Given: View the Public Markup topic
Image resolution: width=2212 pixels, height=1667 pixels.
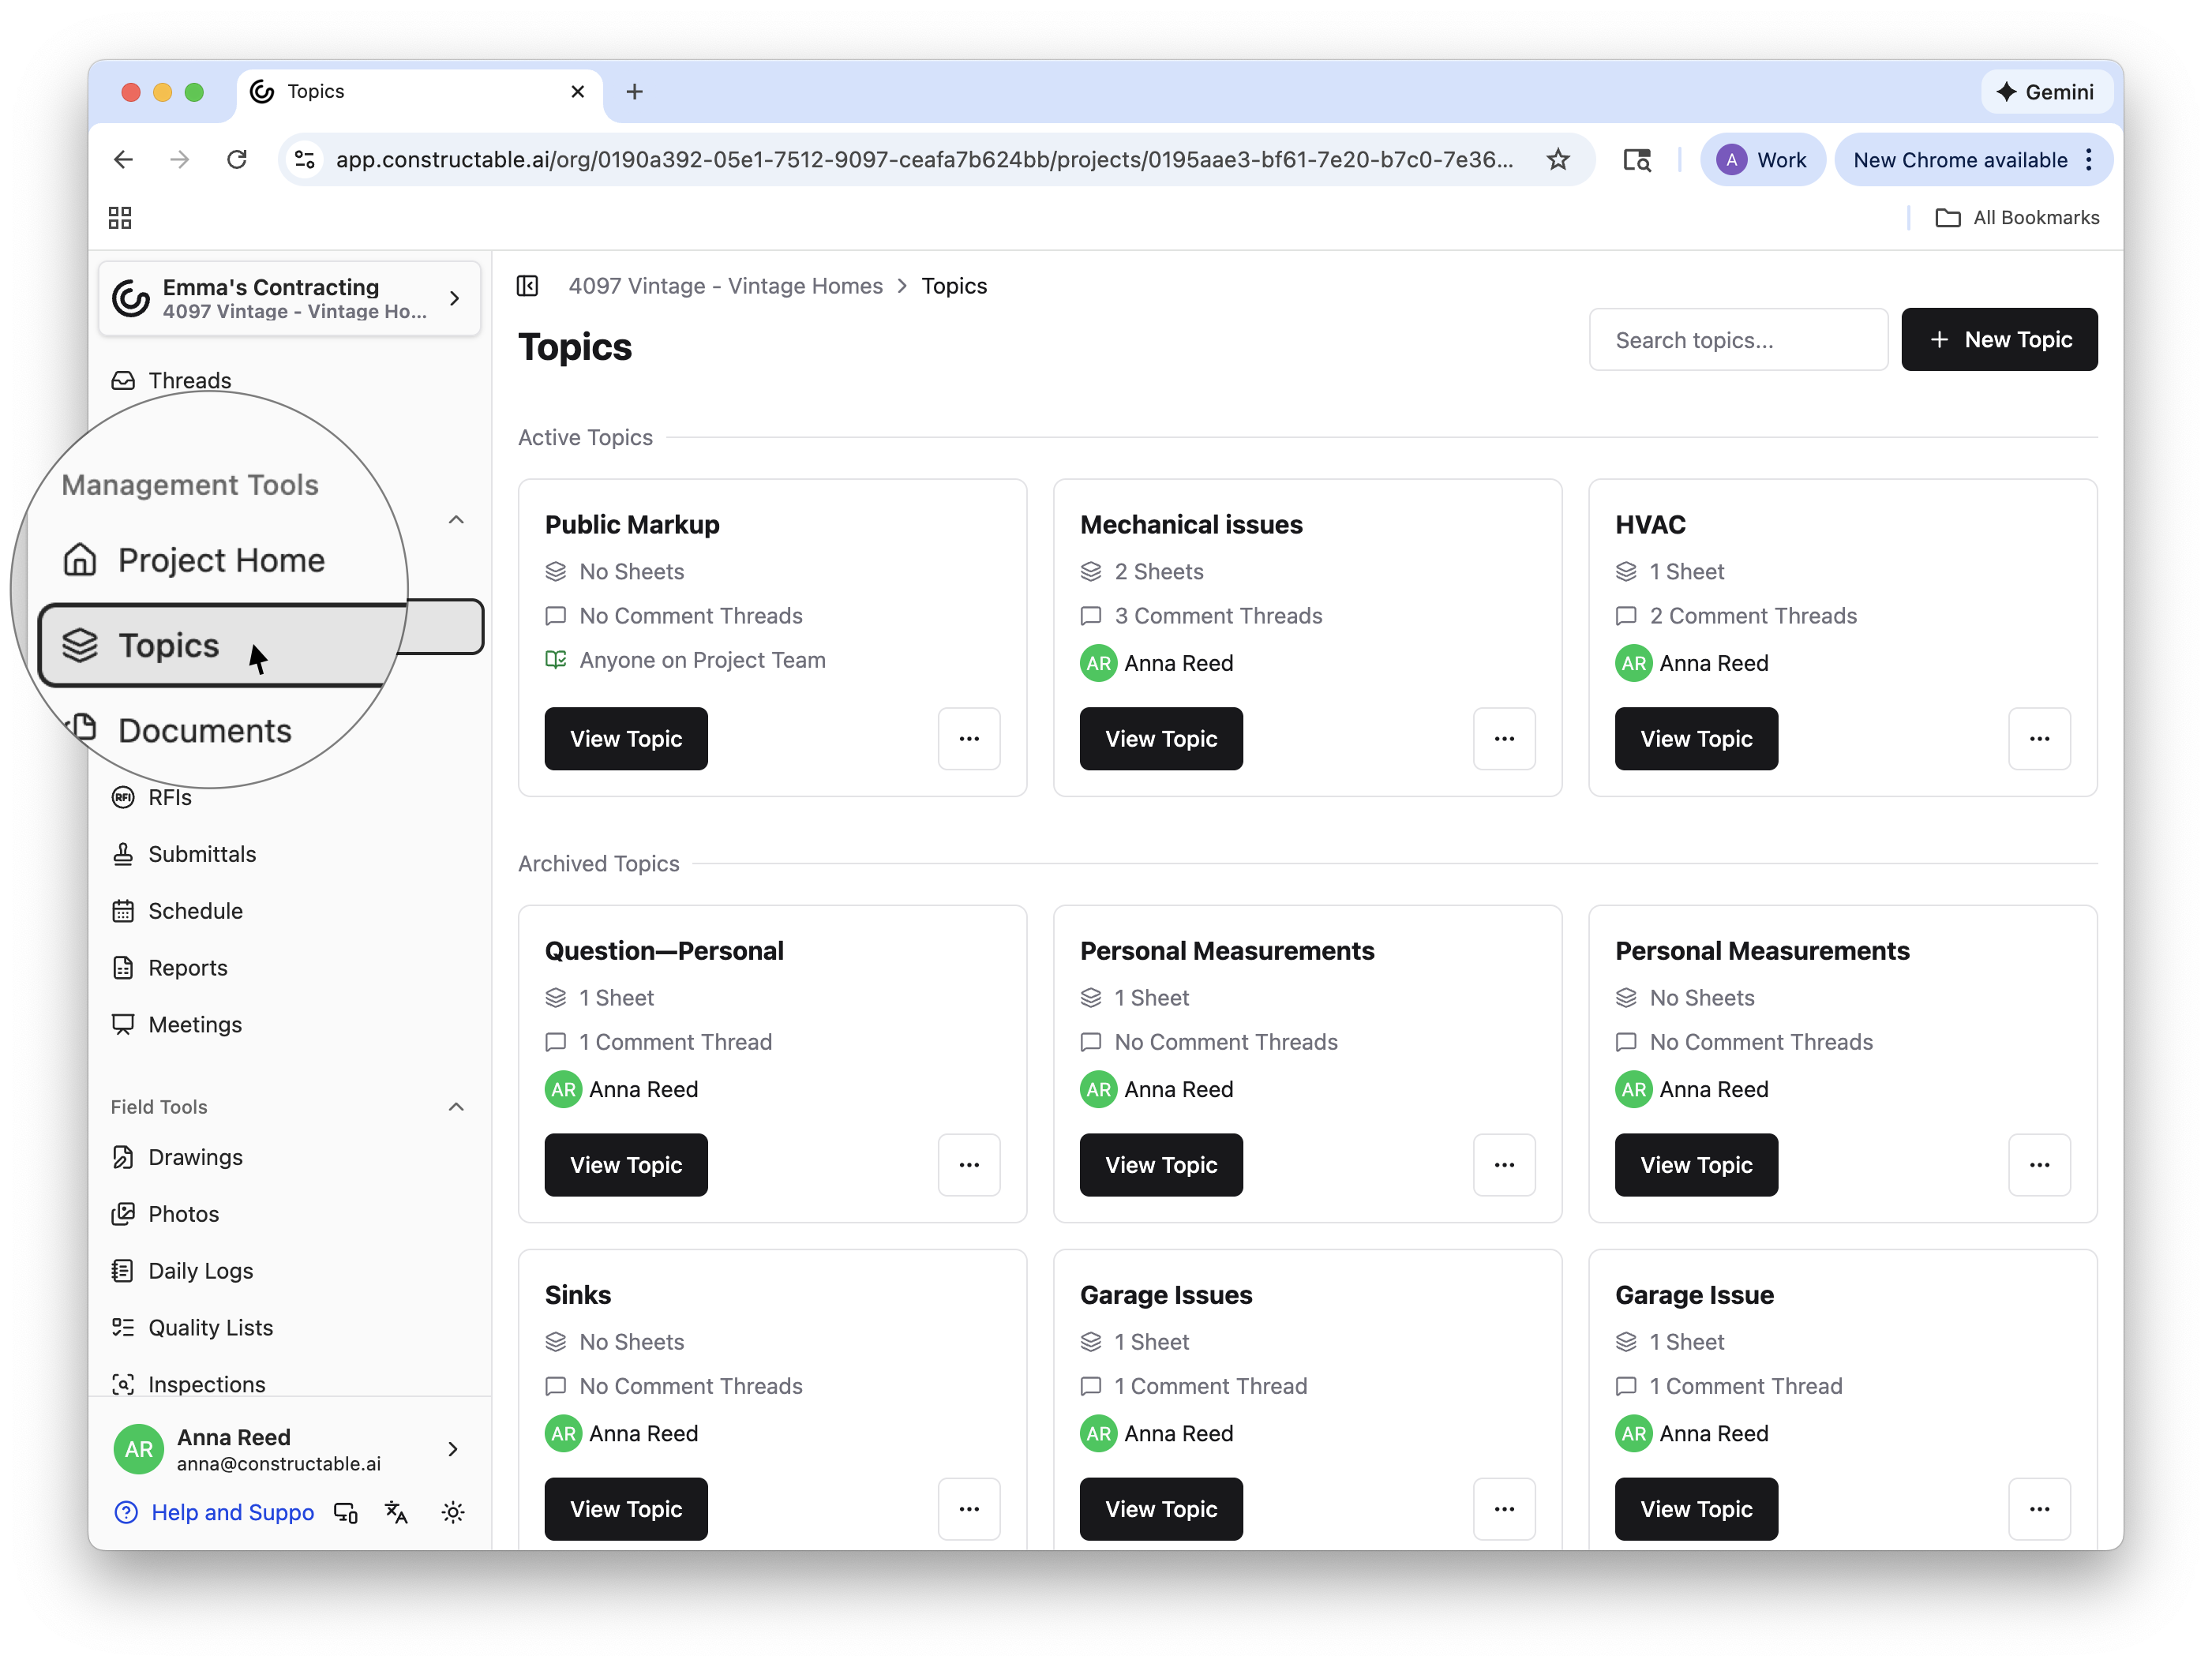Looking at the screenshot, I should coord(626,739).
